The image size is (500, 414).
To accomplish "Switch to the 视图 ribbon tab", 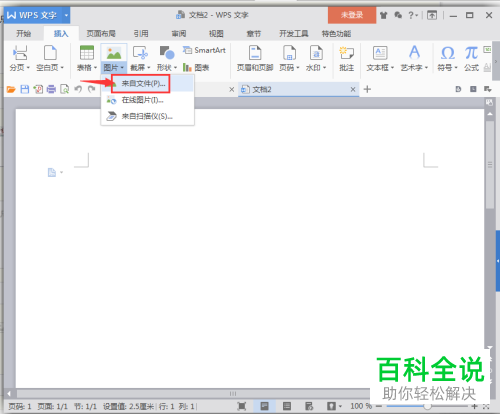I will [216, 34].
